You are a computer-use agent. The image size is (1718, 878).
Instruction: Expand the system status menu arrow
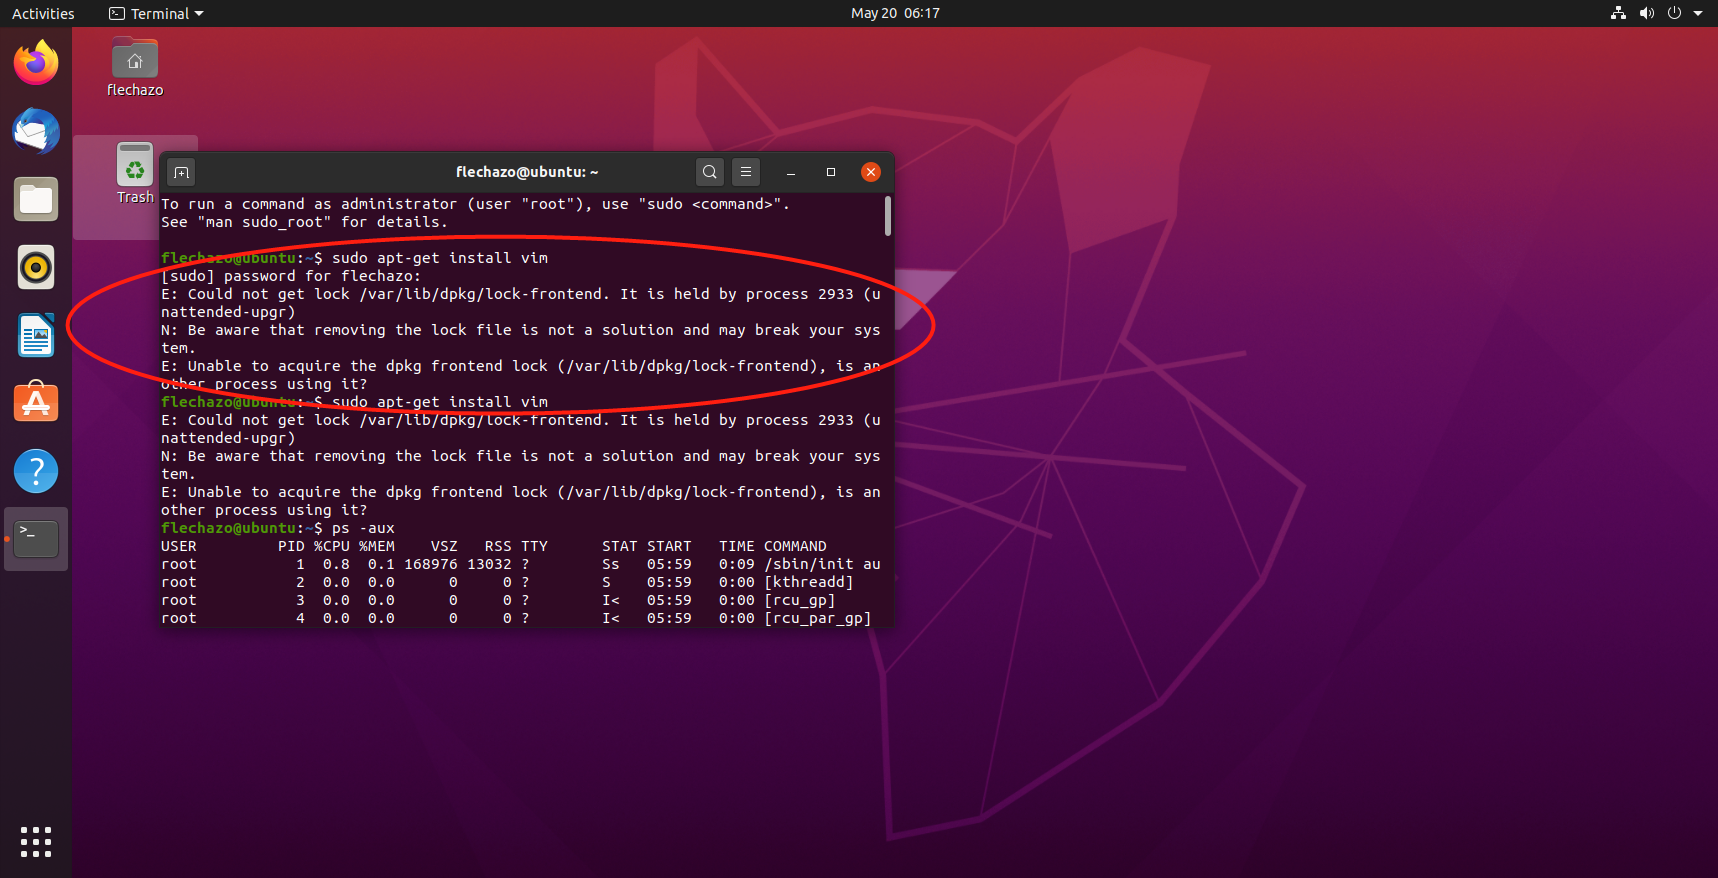tap(1698, 13)
